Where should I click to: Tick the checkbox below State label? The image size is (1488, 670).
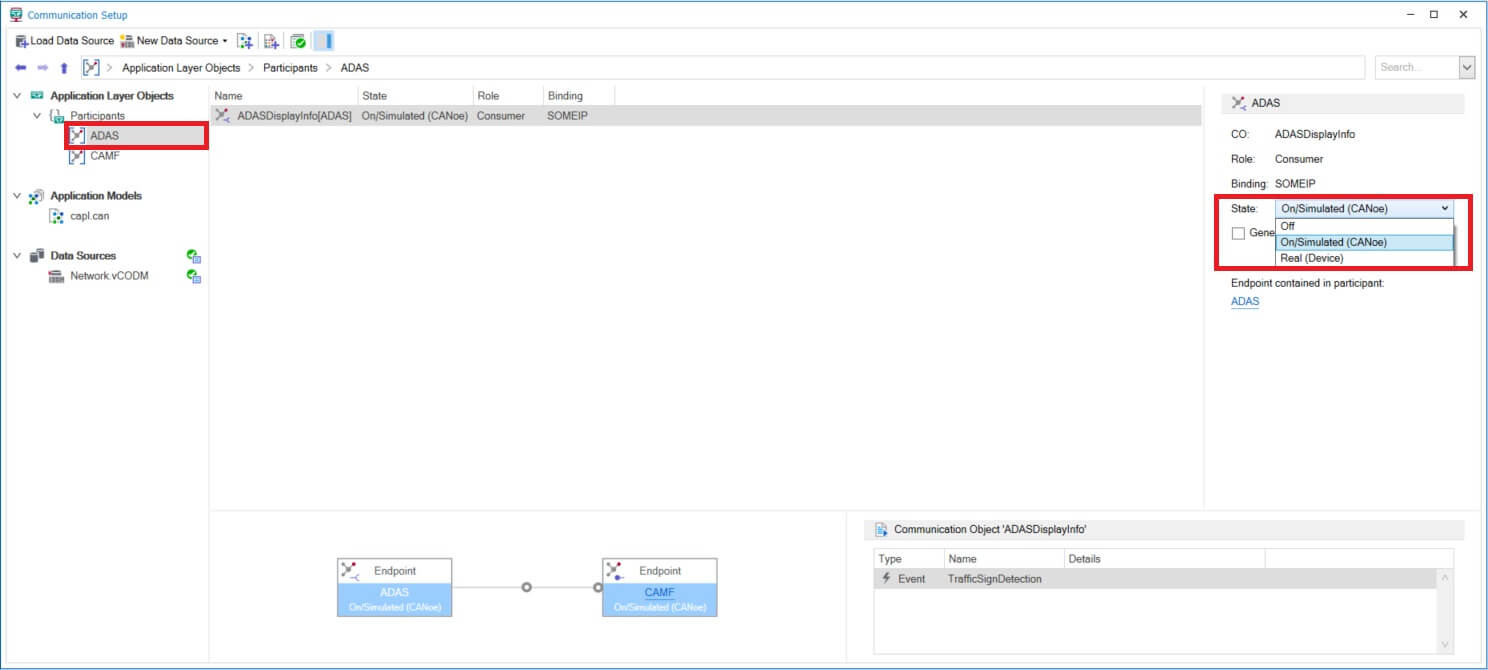1238,233
